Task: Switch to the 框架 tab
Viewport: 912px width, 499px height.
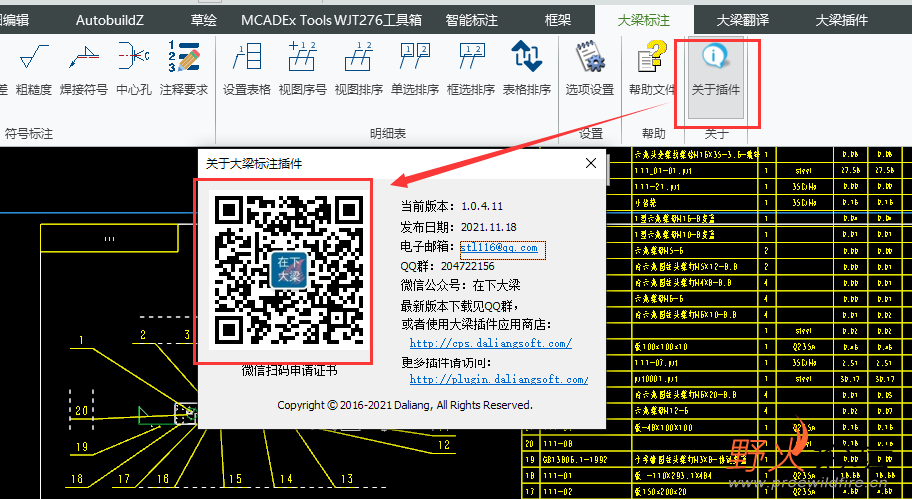Action: click(x=558, y=20)
